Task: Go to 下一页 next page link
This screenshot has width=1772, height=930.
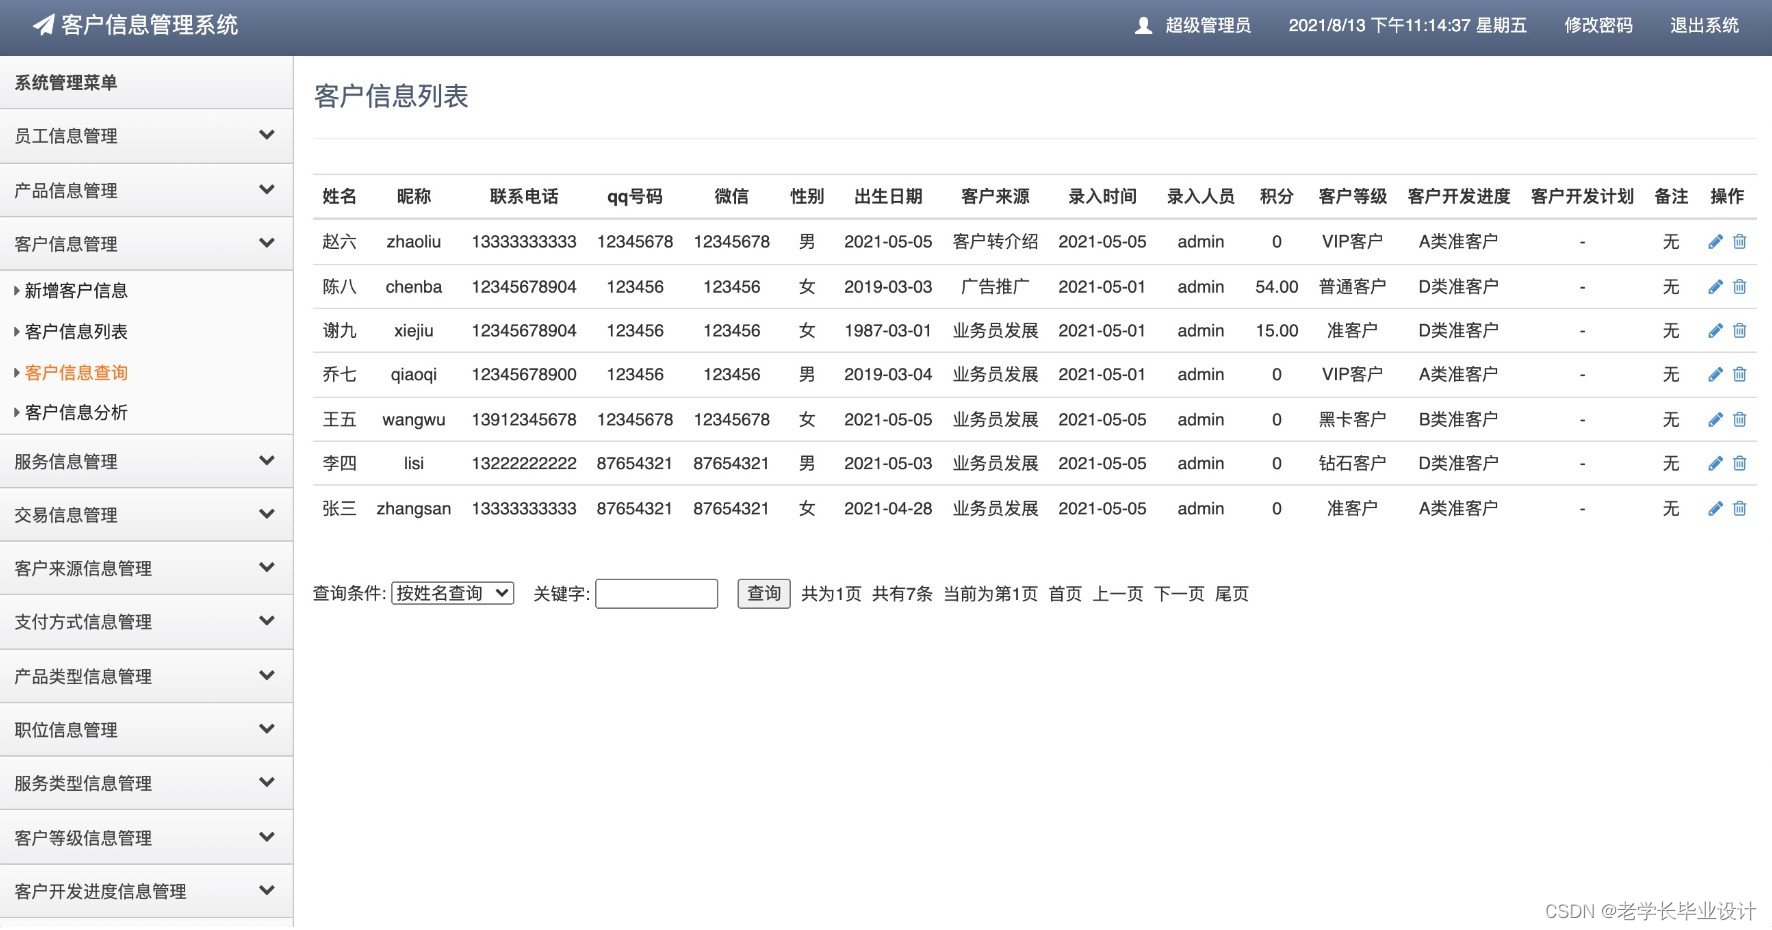Action: (1179, 594)
